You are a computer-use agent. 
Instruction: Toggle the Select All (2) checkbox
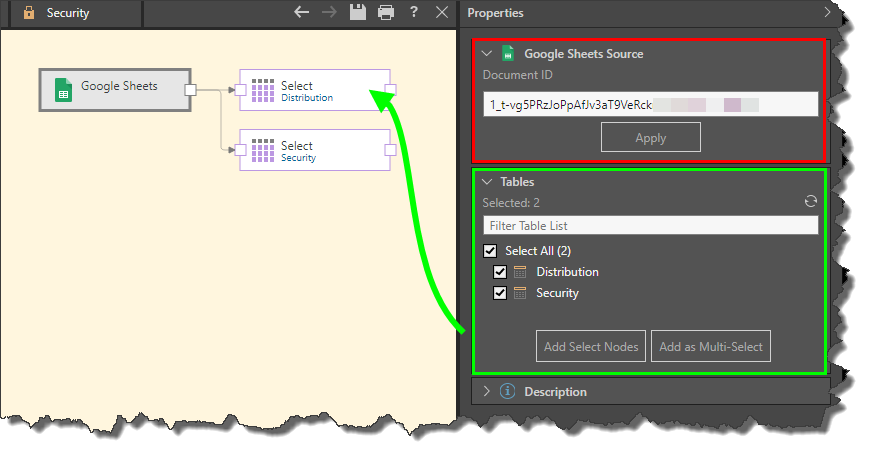click(490, 251)
